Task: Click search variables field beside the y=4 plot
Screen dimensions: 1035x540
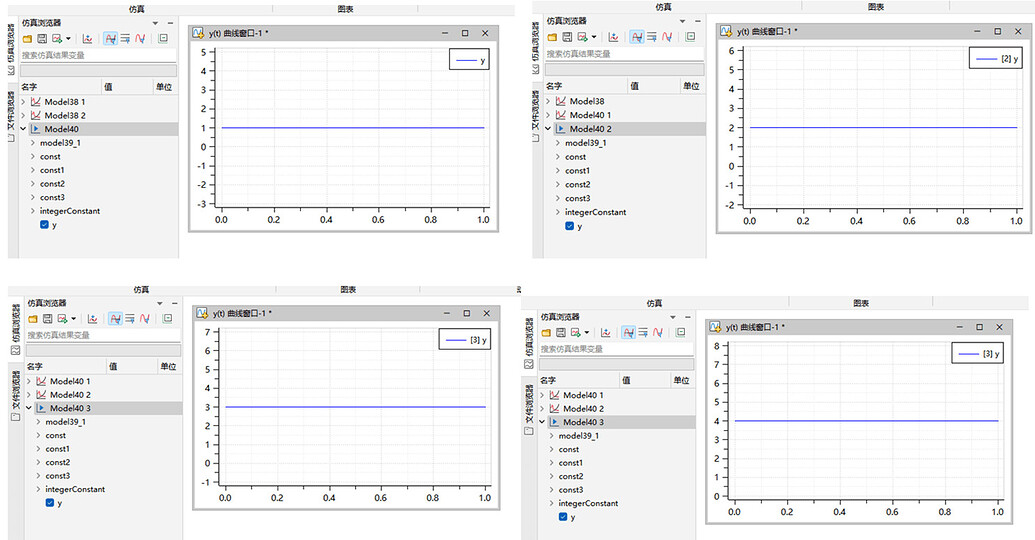Action: [x=617, y=349]
